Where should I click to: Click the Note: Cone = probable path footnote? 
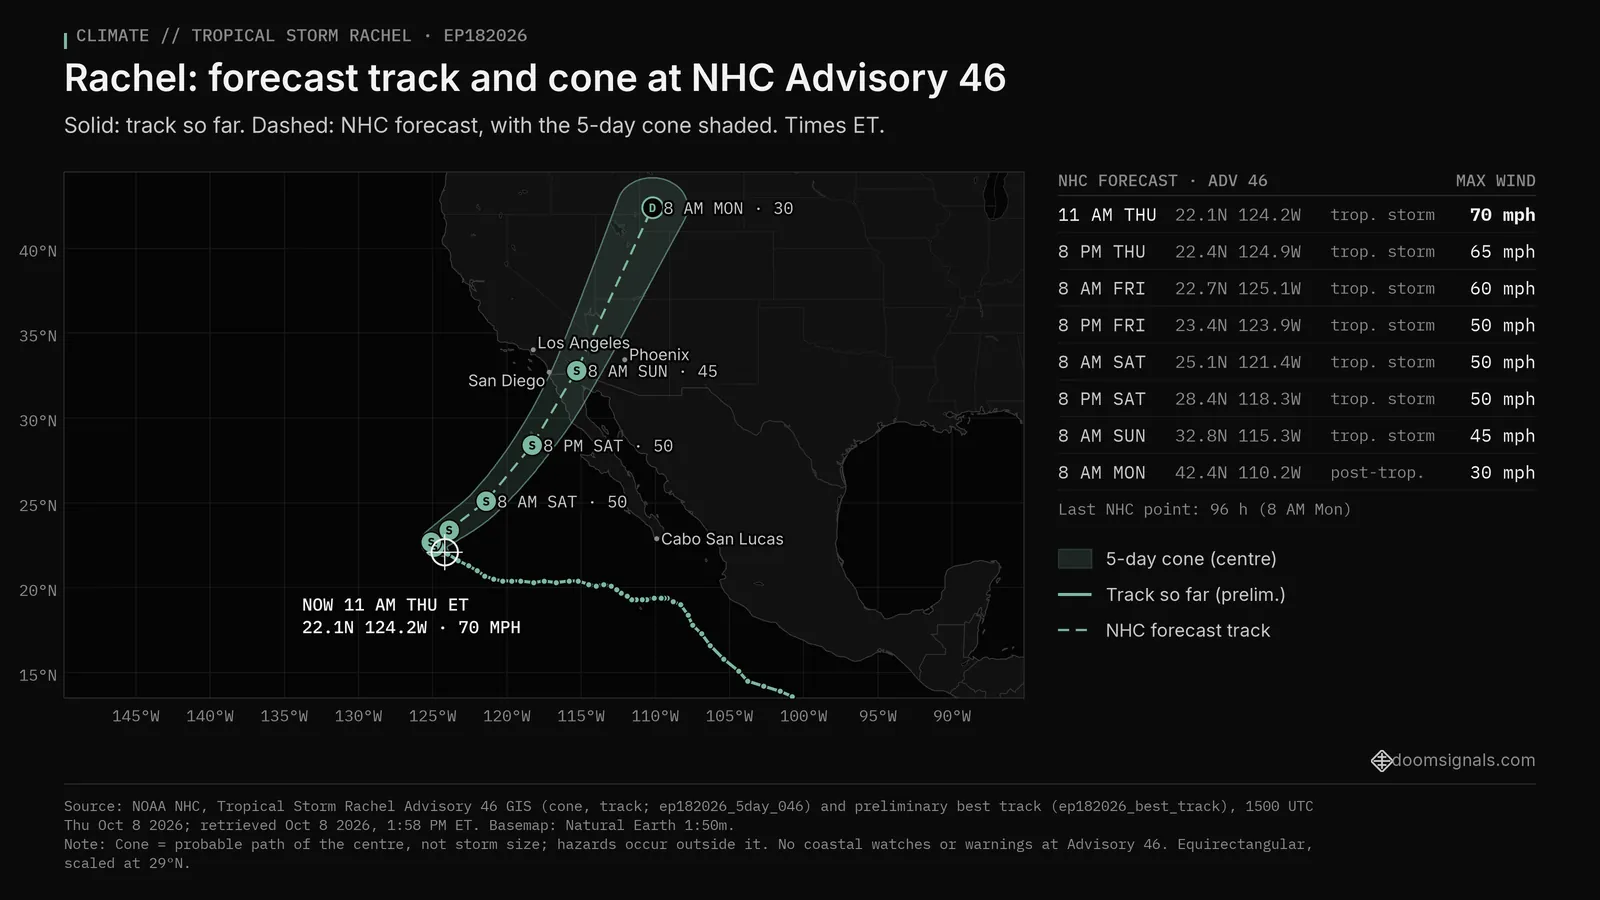tap(688, 854)
